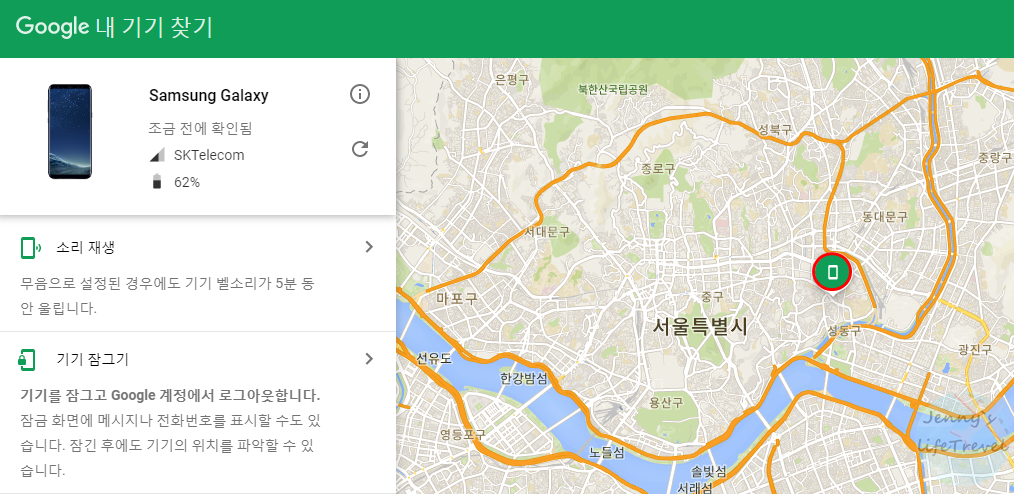
Task: Click the 성북구 label on the map
Action: click(x=775, y=129)
